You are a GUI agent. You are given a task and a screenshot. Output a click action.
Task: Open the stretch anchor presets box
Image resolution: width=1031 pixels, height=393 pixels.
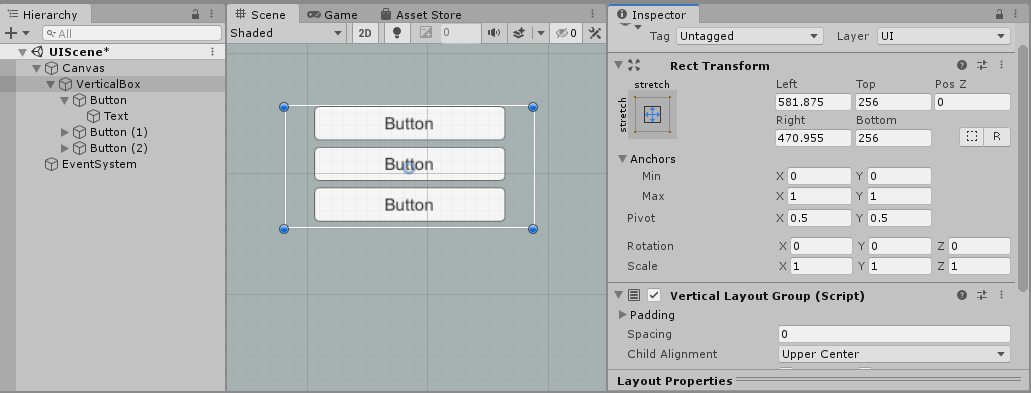[652, 115]
